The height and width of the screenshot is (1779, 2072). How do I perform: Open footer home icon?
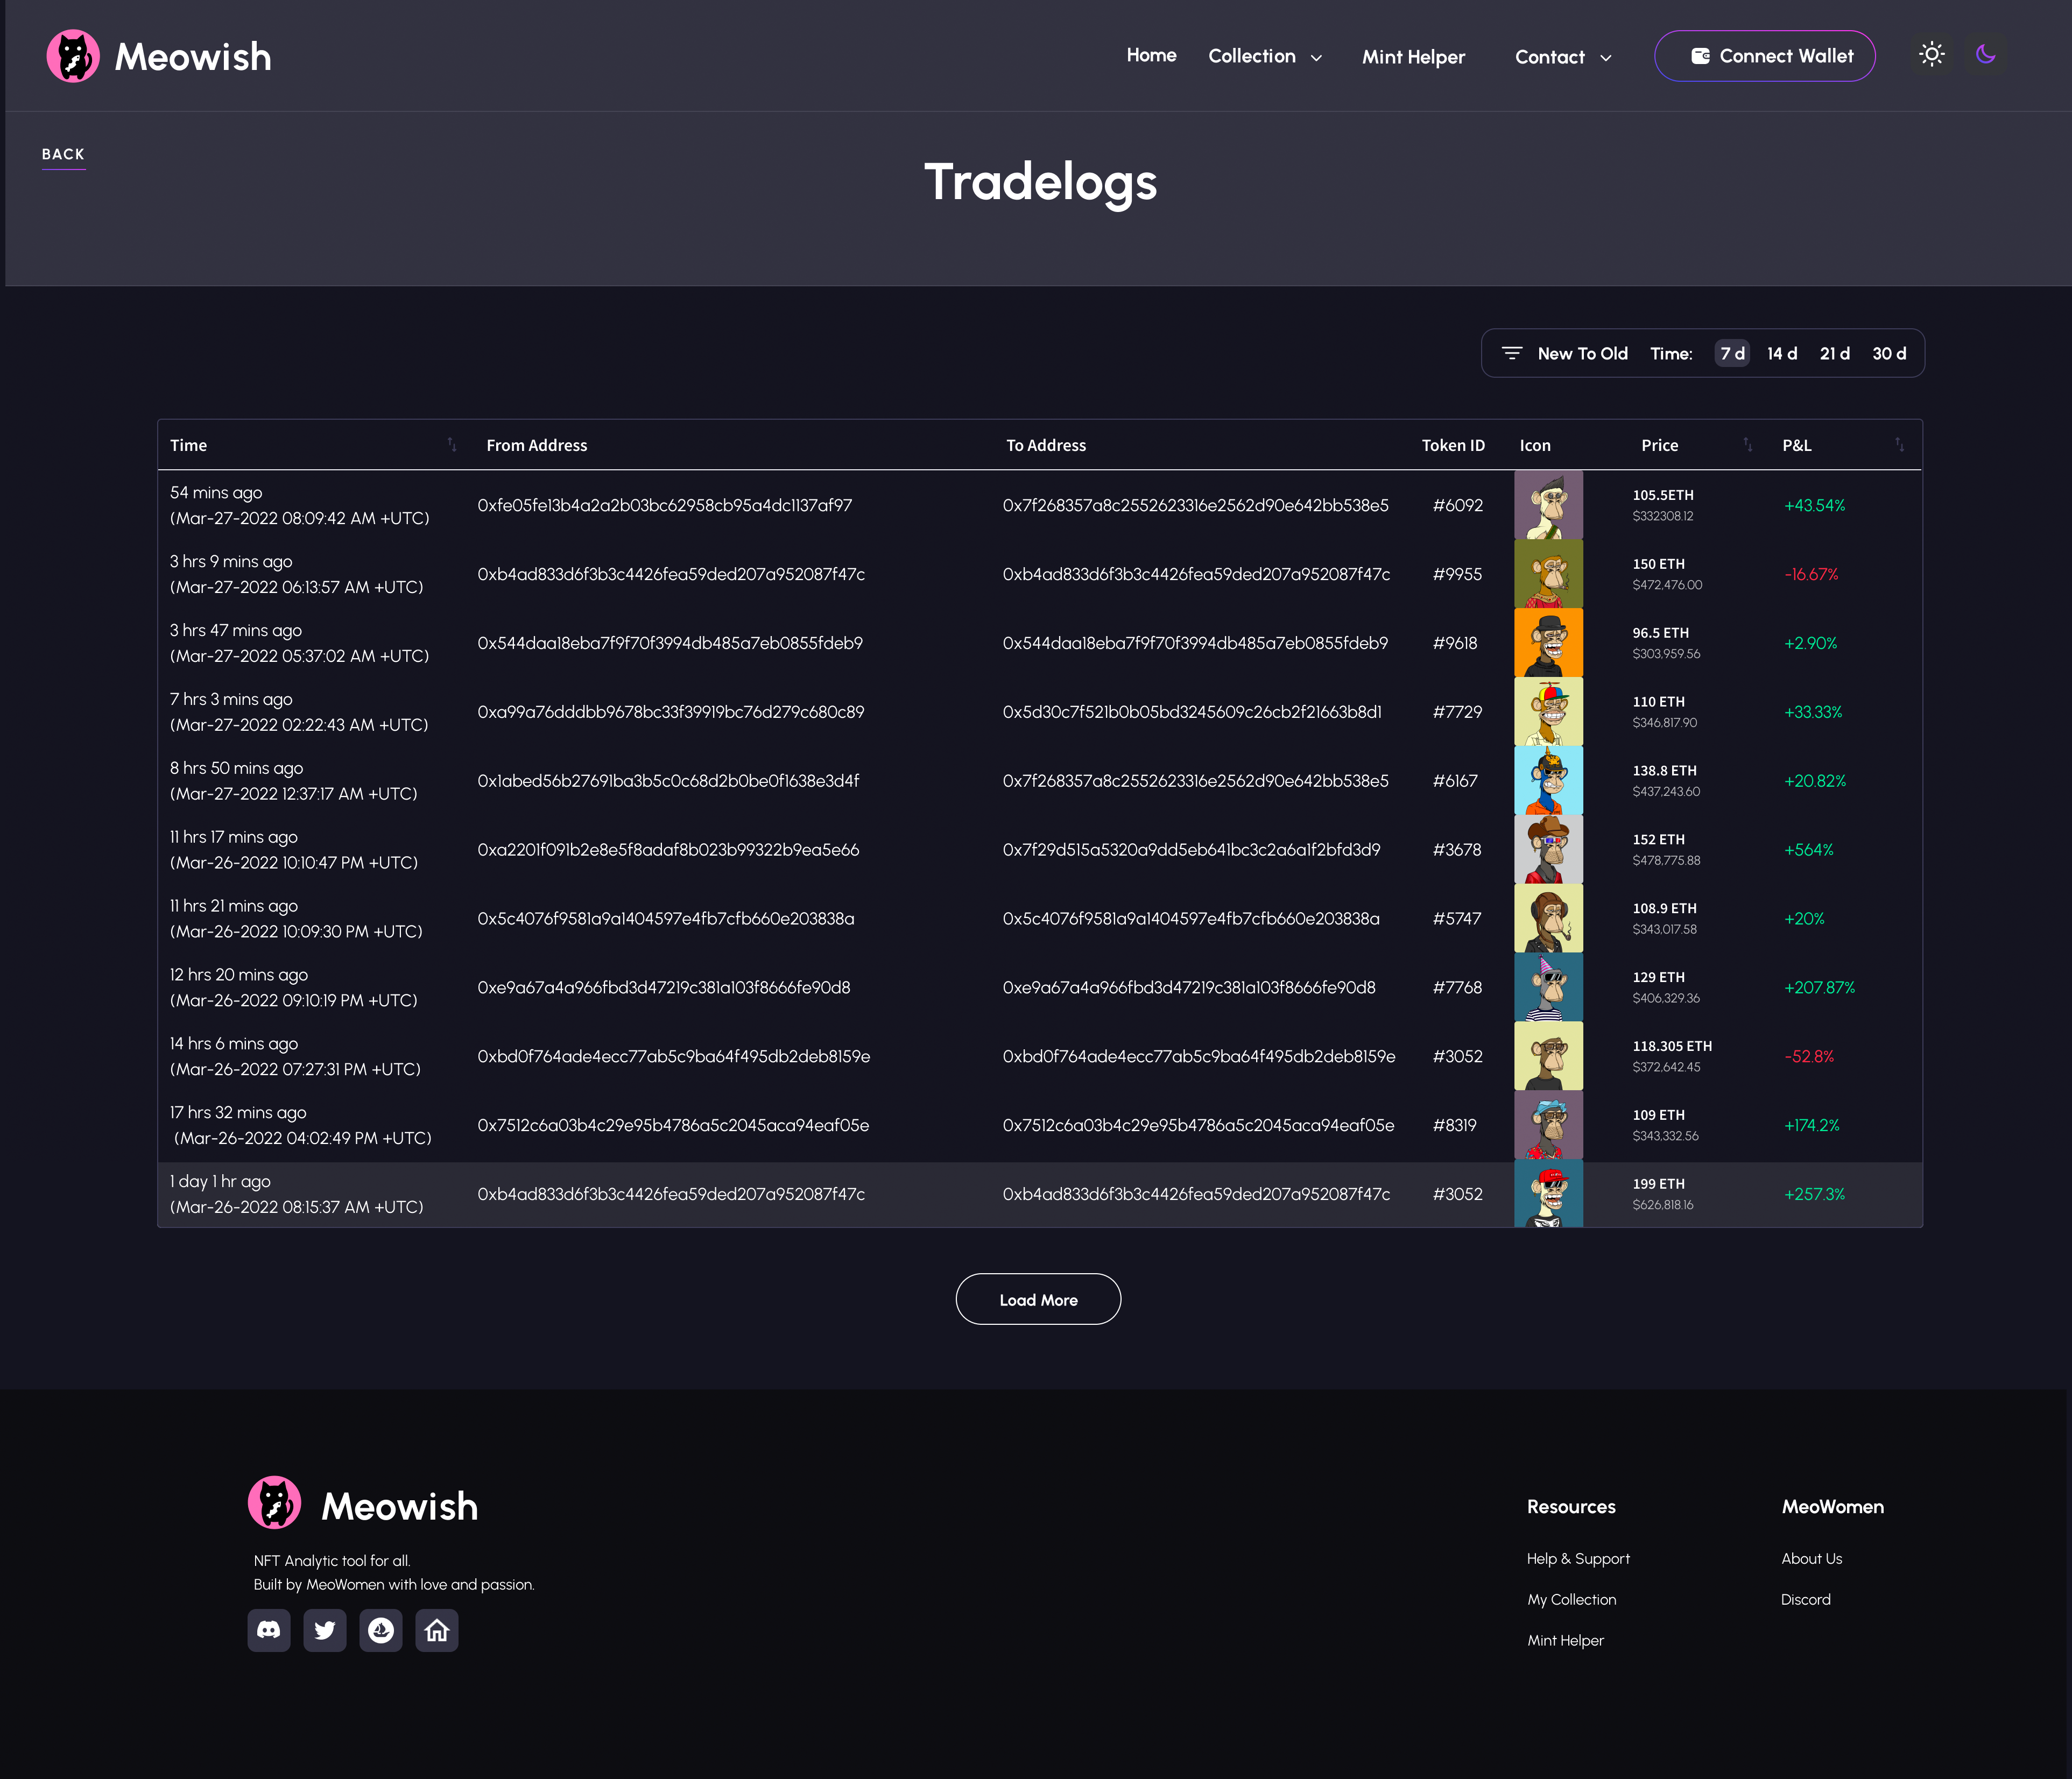[437, 1630]
